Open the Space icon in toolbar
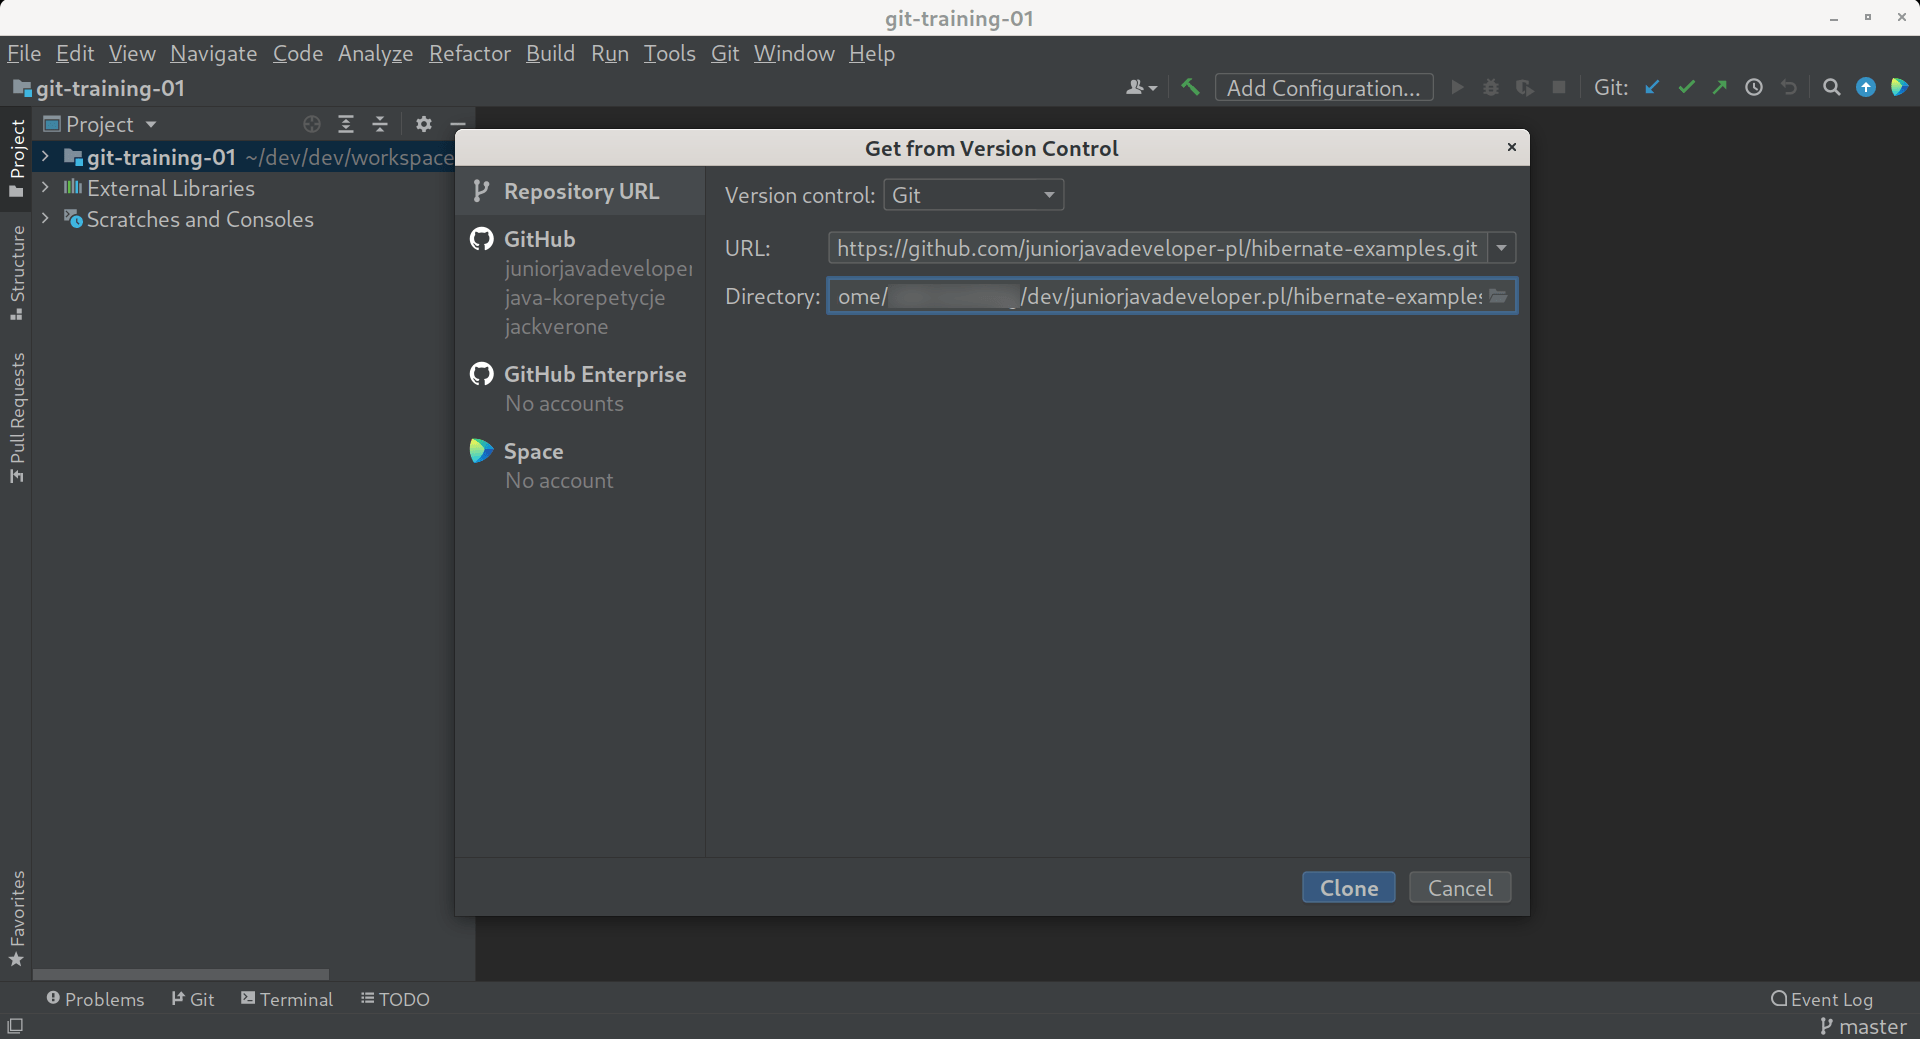 pos(1899,88)
